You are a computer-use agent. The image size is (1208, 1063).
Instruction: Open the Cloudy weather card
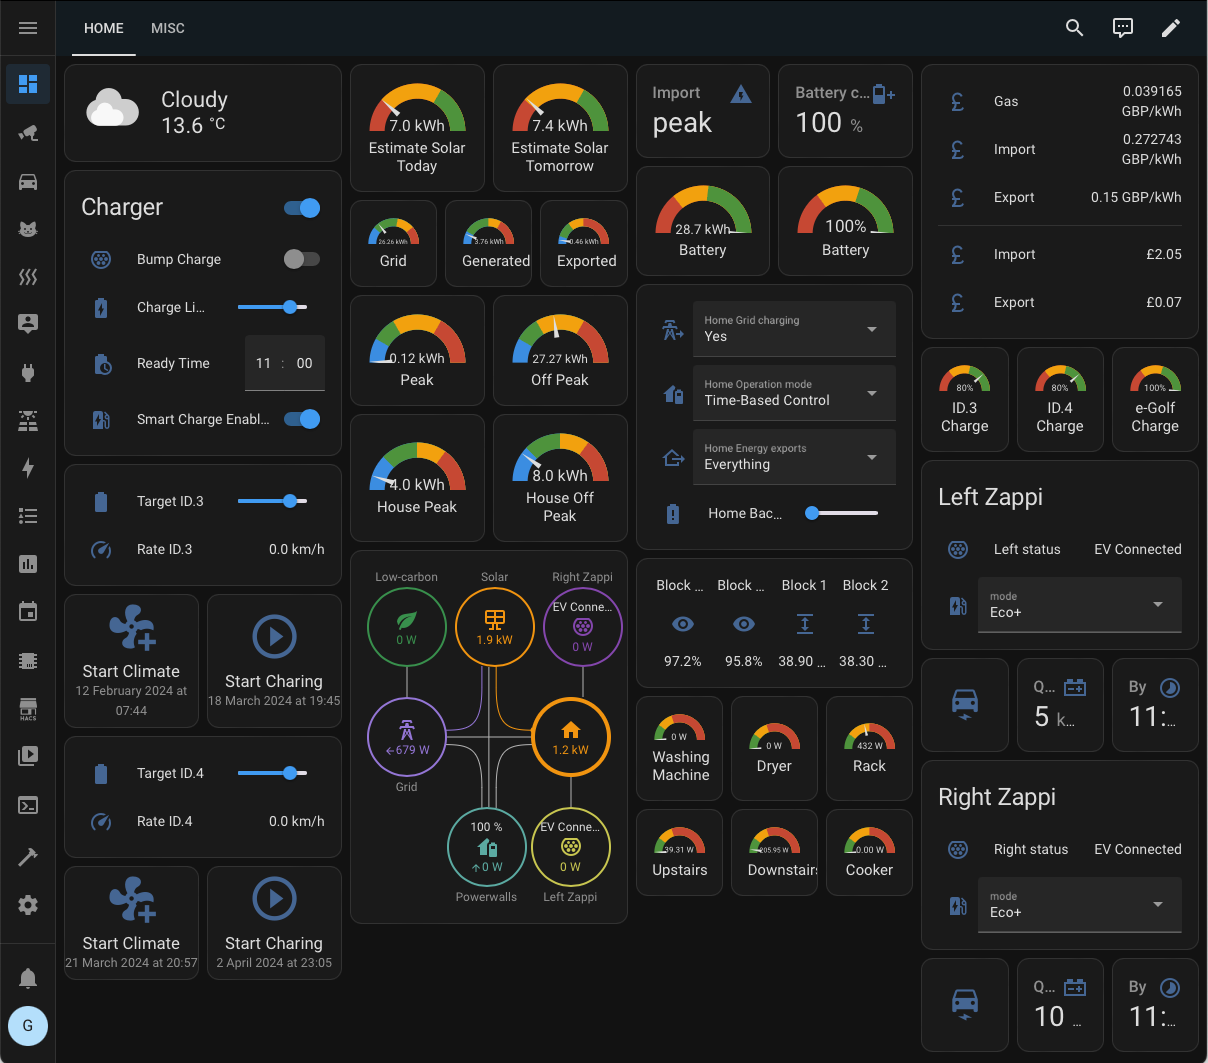(x=203, y=113)
